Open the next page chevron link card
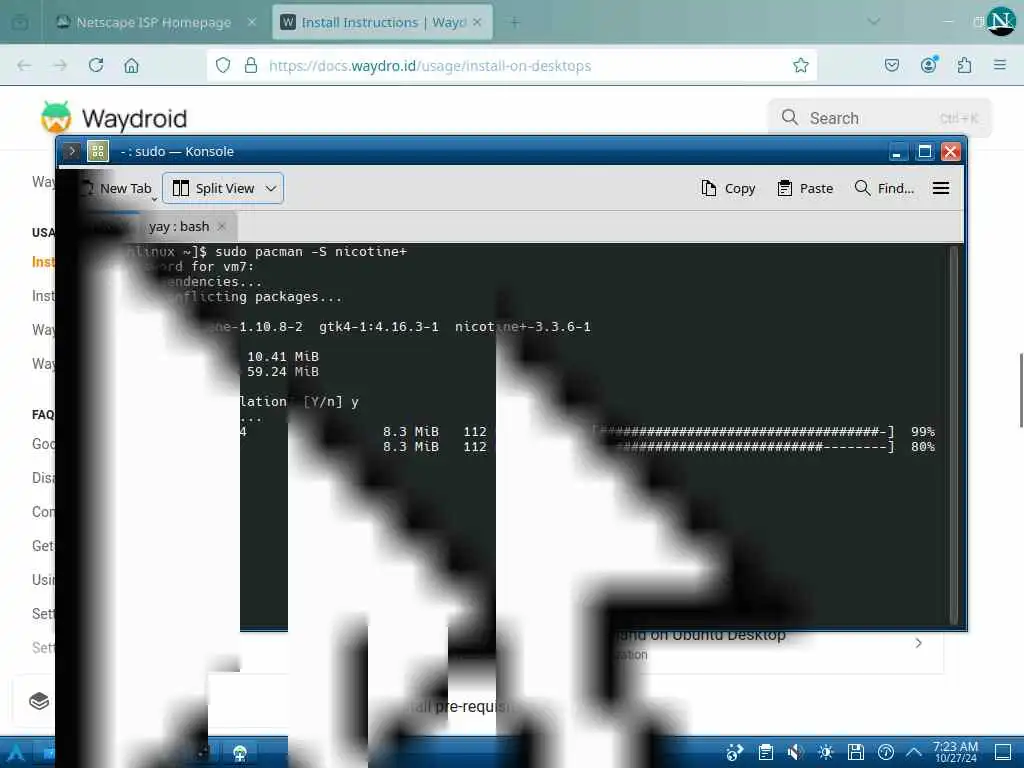Screen dimensions: 1024x768 (918, 643)
